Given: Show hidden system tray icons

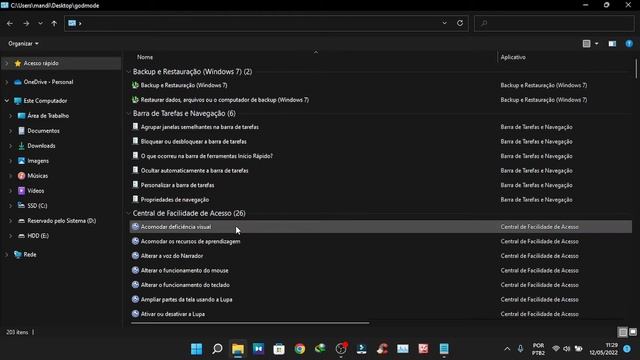Looking at the screenshot, I should pos(507,349).
